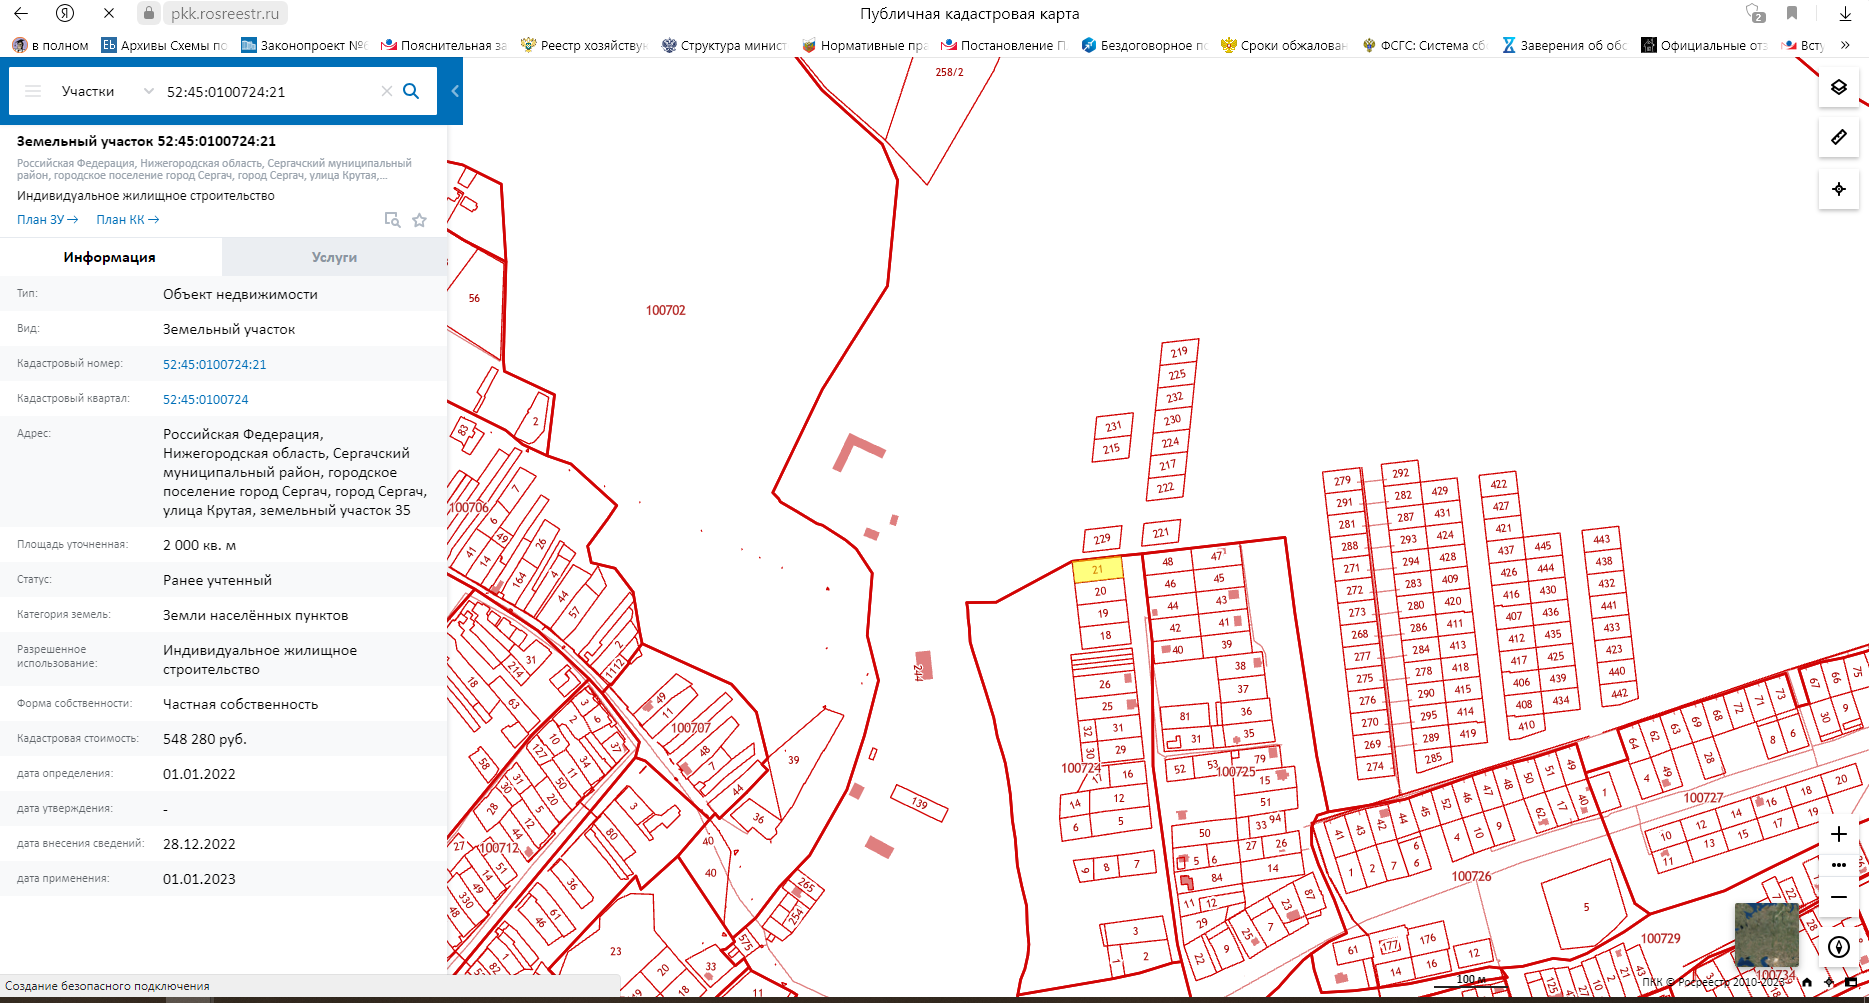
Task: Select the Информация tab
Action: click(110, 257)
